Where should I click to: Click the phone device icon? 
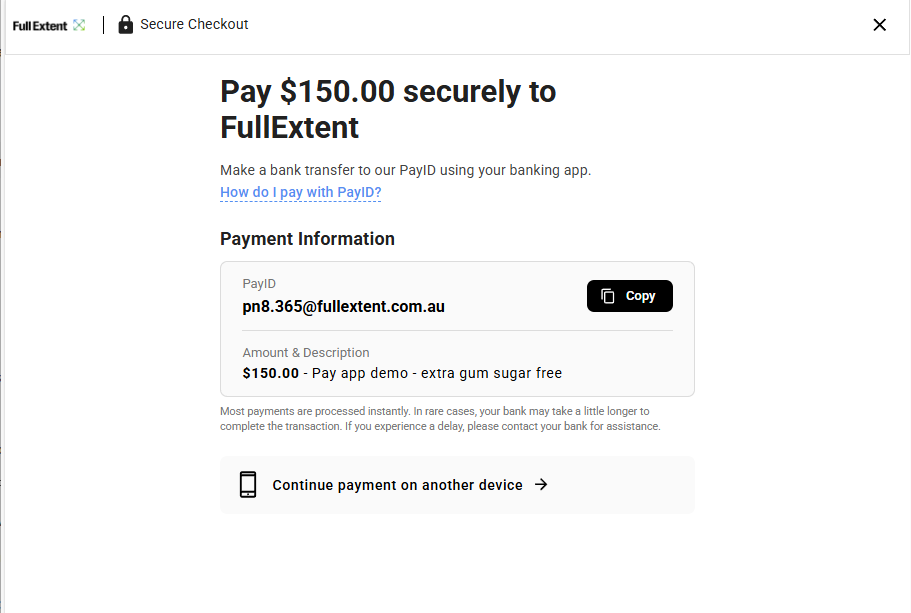tap(248, 485)
